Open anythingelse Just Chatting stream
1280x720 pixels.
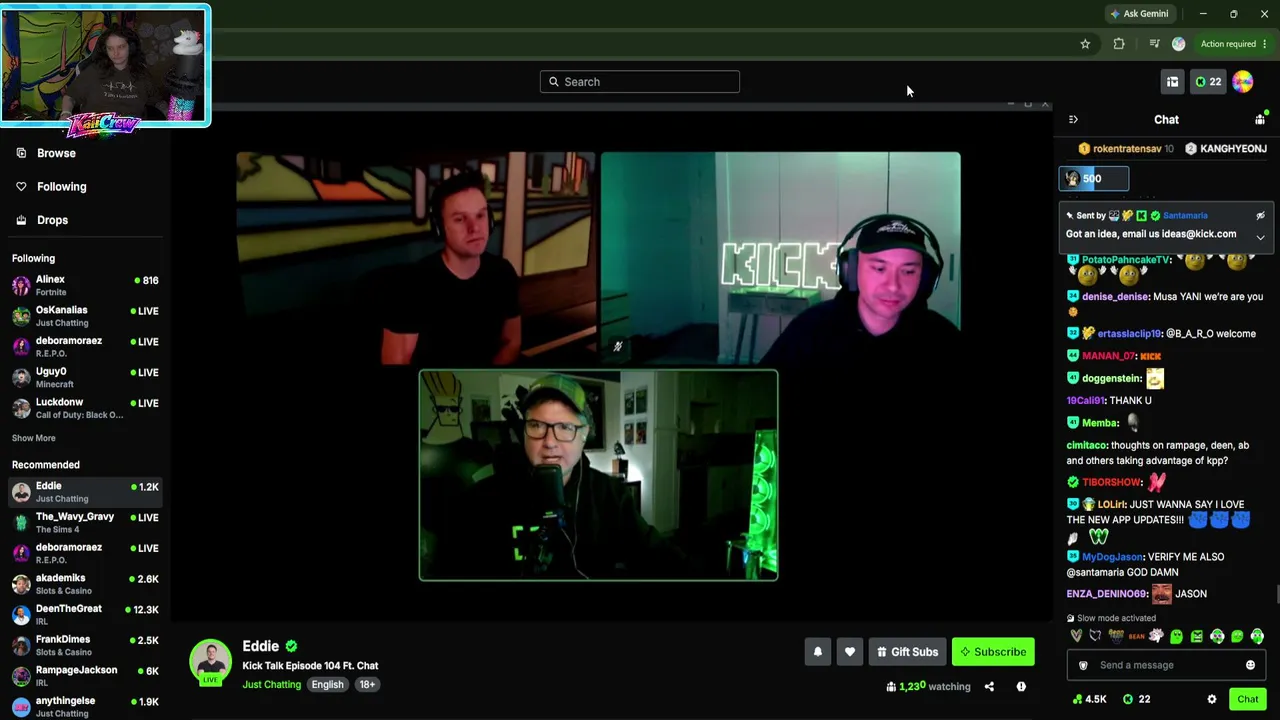click(85, 706)
